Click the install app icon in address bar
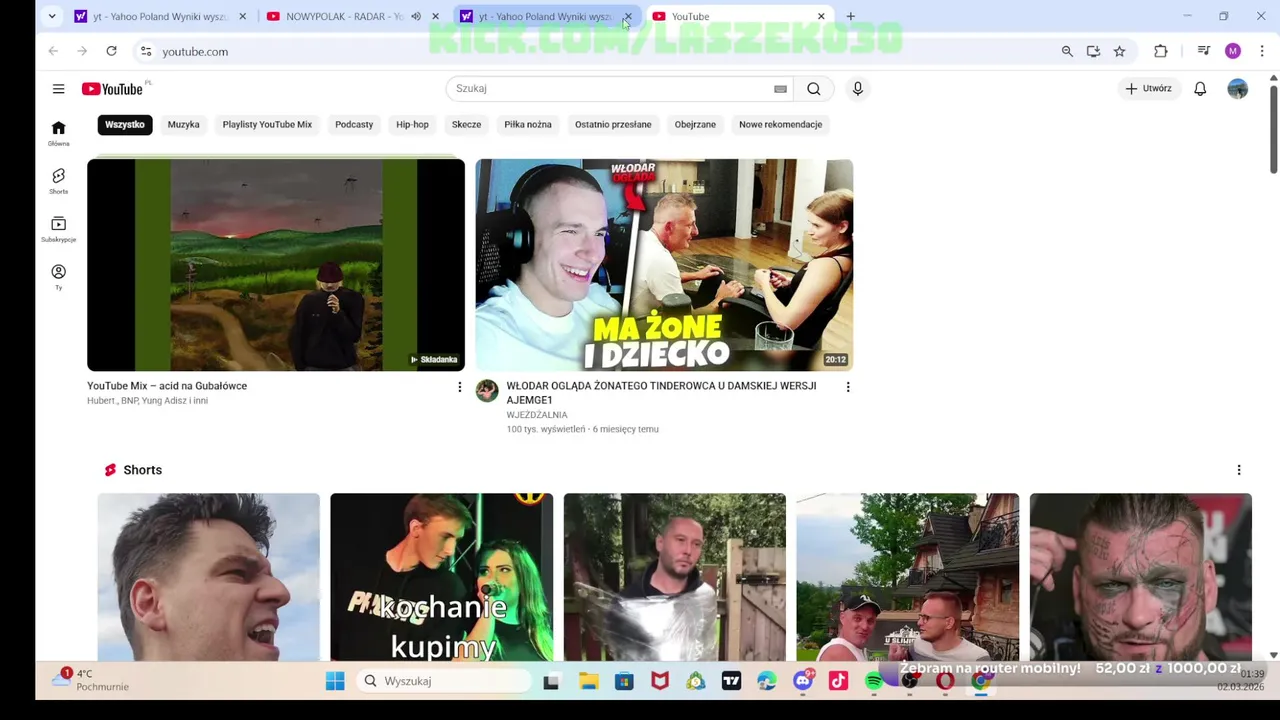1280x720 pixels. pos(1093,51)
